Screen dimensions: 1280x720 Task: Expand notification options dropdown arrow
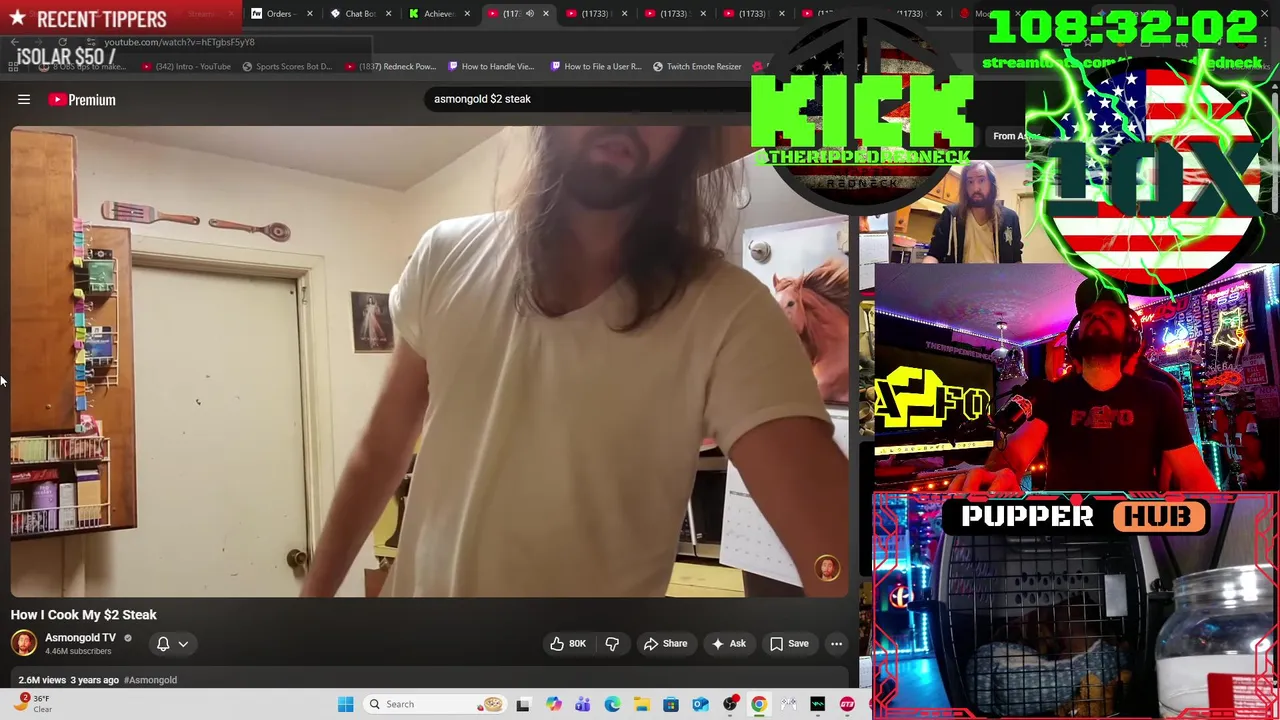pyautogui.click(x=183, y=644)
